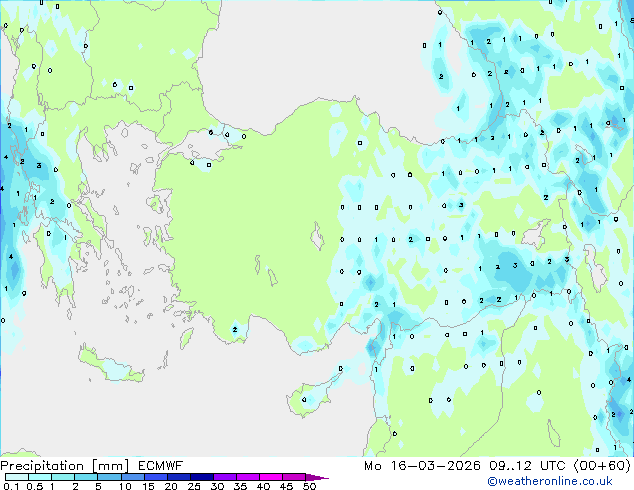Click Crete island on the map
634x490 pixels.
111,366
